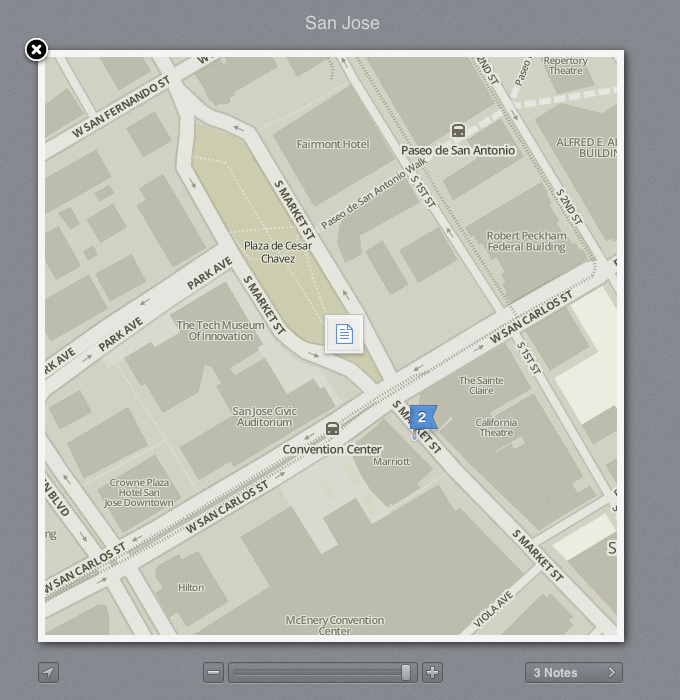
Task: Click the Fairmont Hotel label
Action: coord(333,144)
